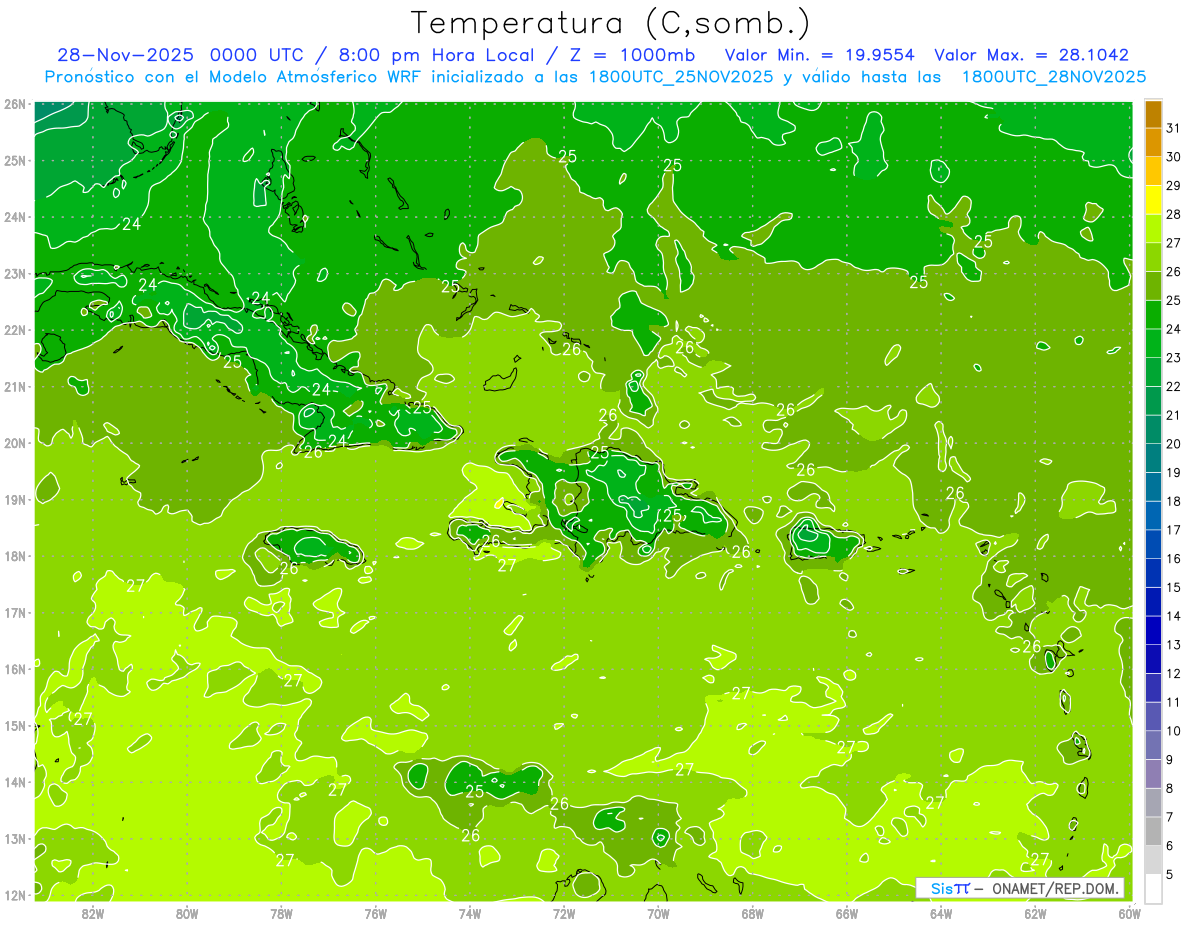This screenshot has height=927, width=1200.
Task: Click the 72W longitude axis label
Action: coord(564,913)
